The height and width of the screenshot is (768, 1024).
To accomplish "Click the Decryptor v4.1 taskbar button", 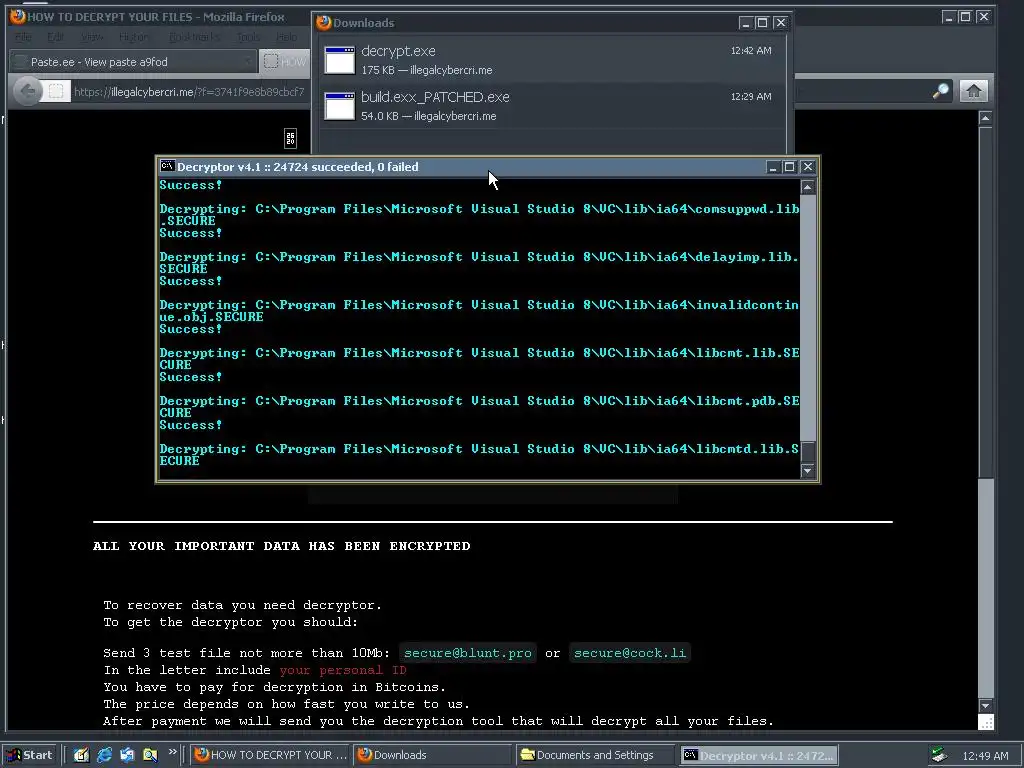I will tap(758, 755).
